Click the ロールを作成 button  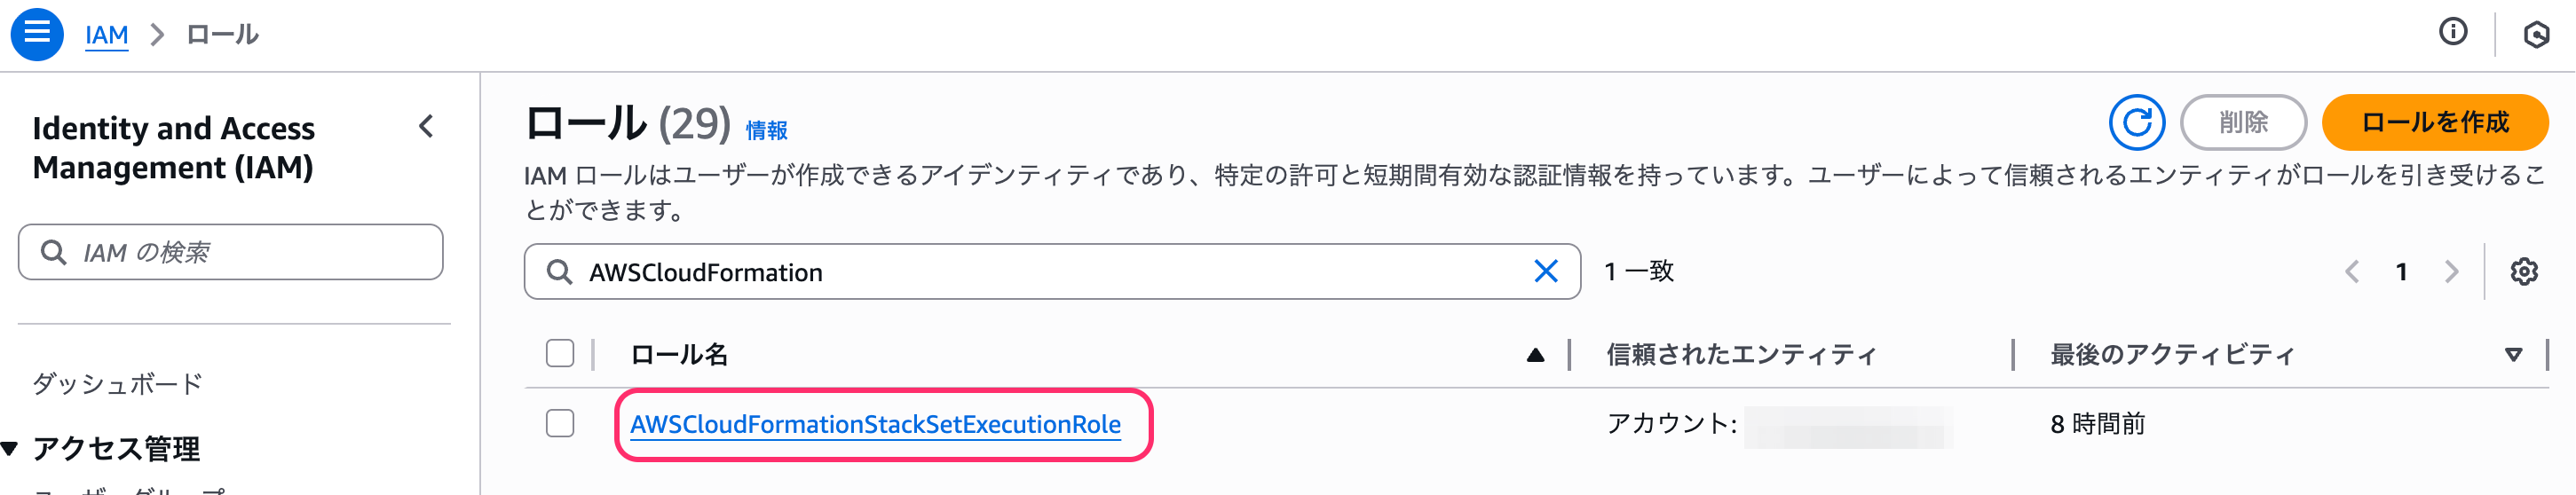tap(2434, 123)
